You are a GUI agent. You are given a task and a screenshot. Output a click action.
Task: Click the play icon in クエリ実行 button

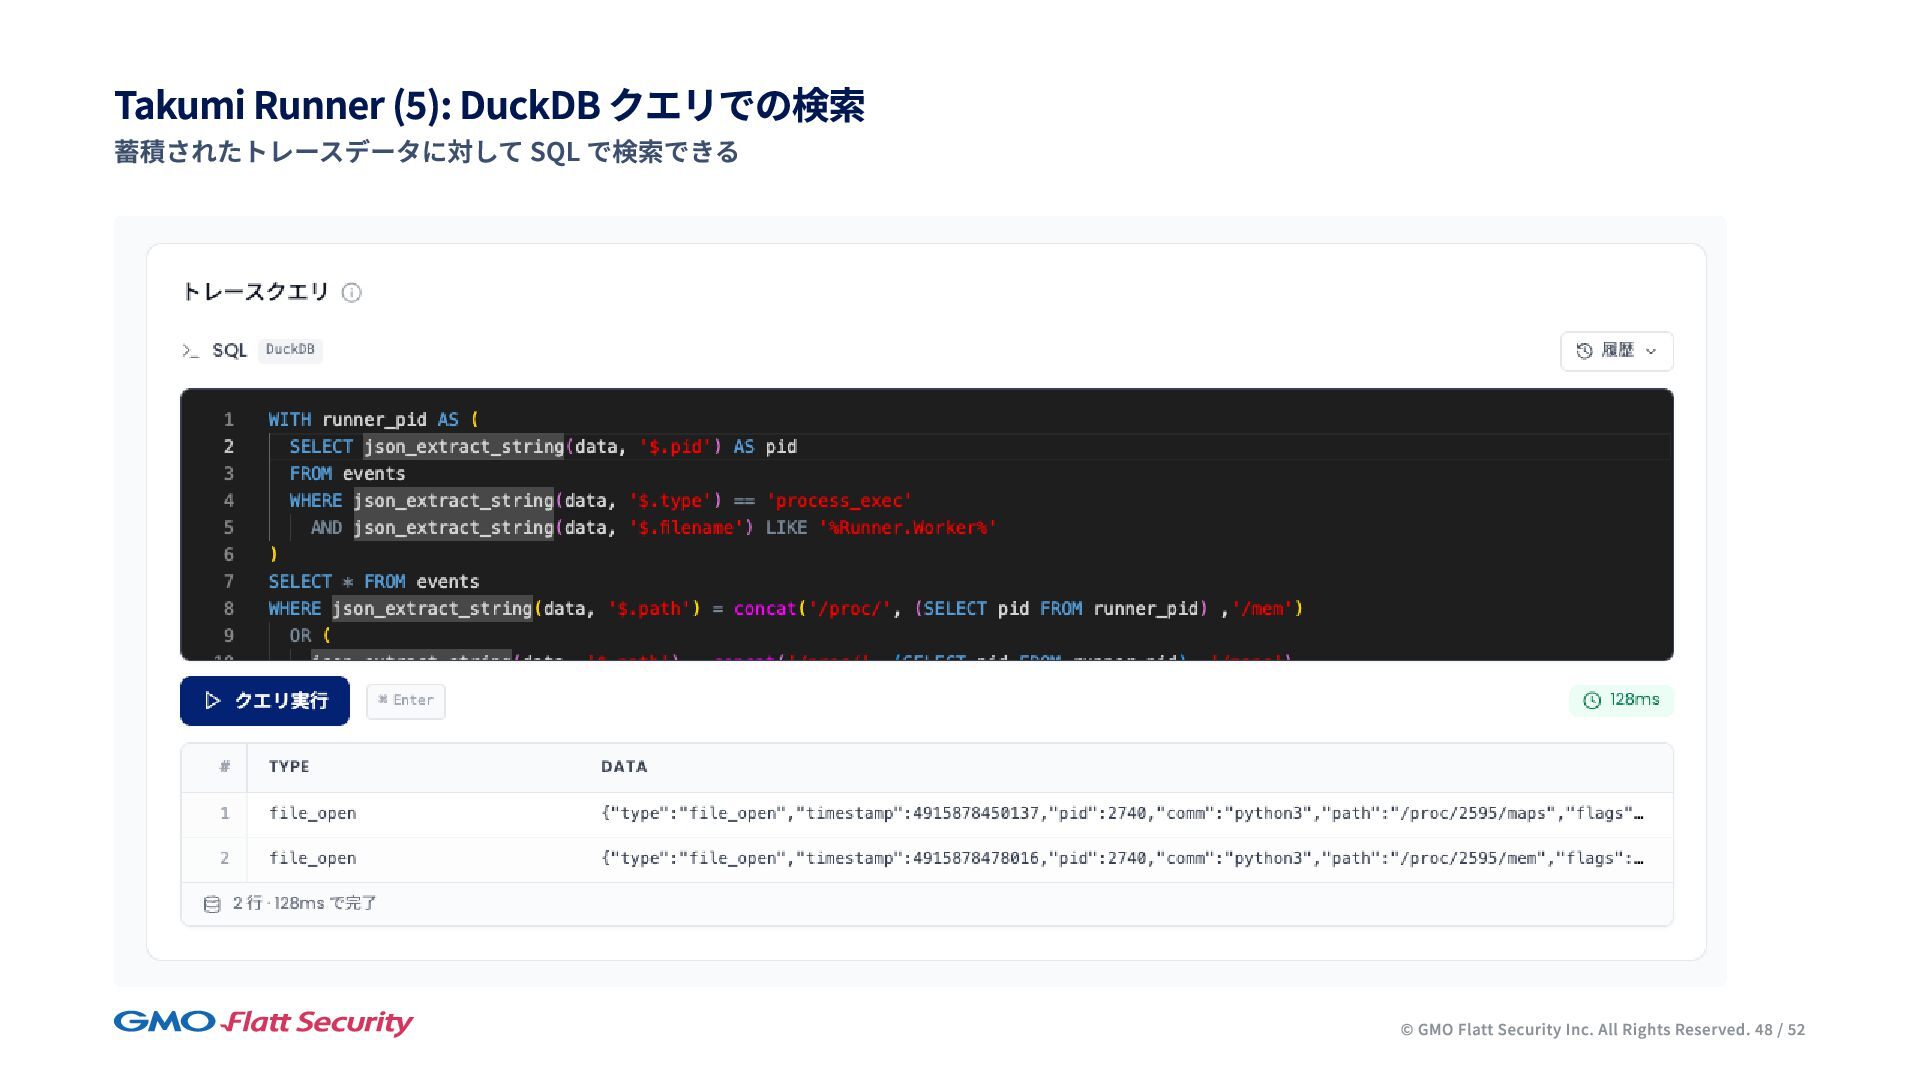pyautogui.click(x=212, y=701)
